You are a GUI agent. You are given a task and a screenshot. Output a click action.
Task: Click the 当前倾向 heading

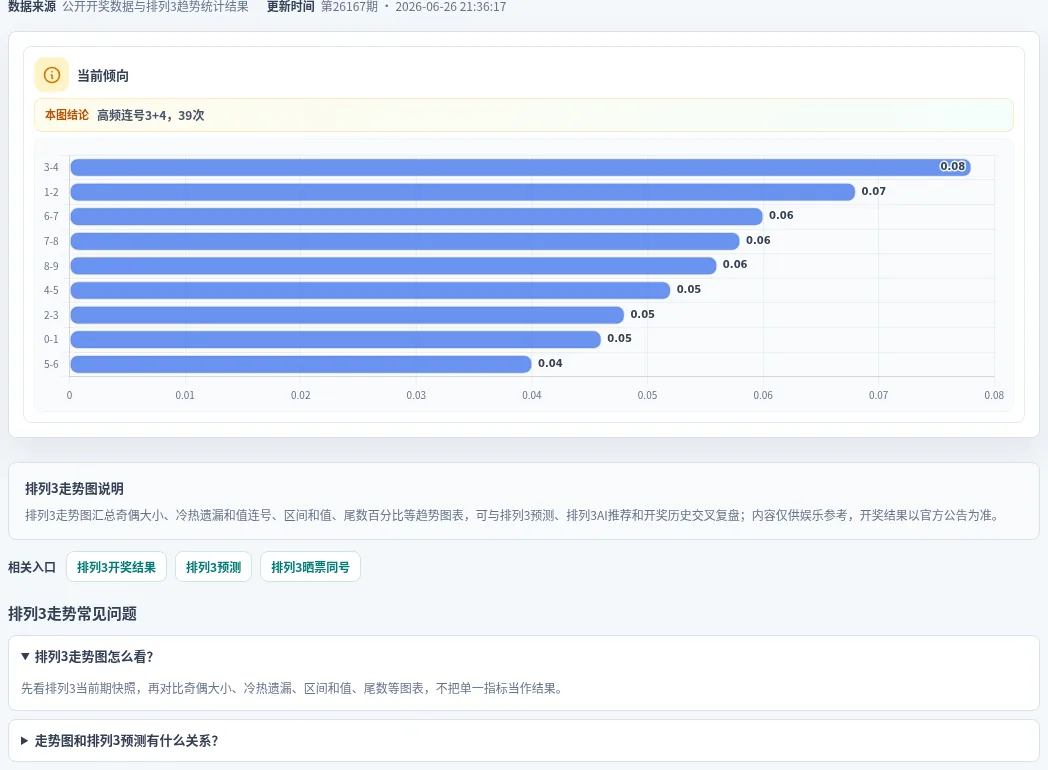point(103,76)
